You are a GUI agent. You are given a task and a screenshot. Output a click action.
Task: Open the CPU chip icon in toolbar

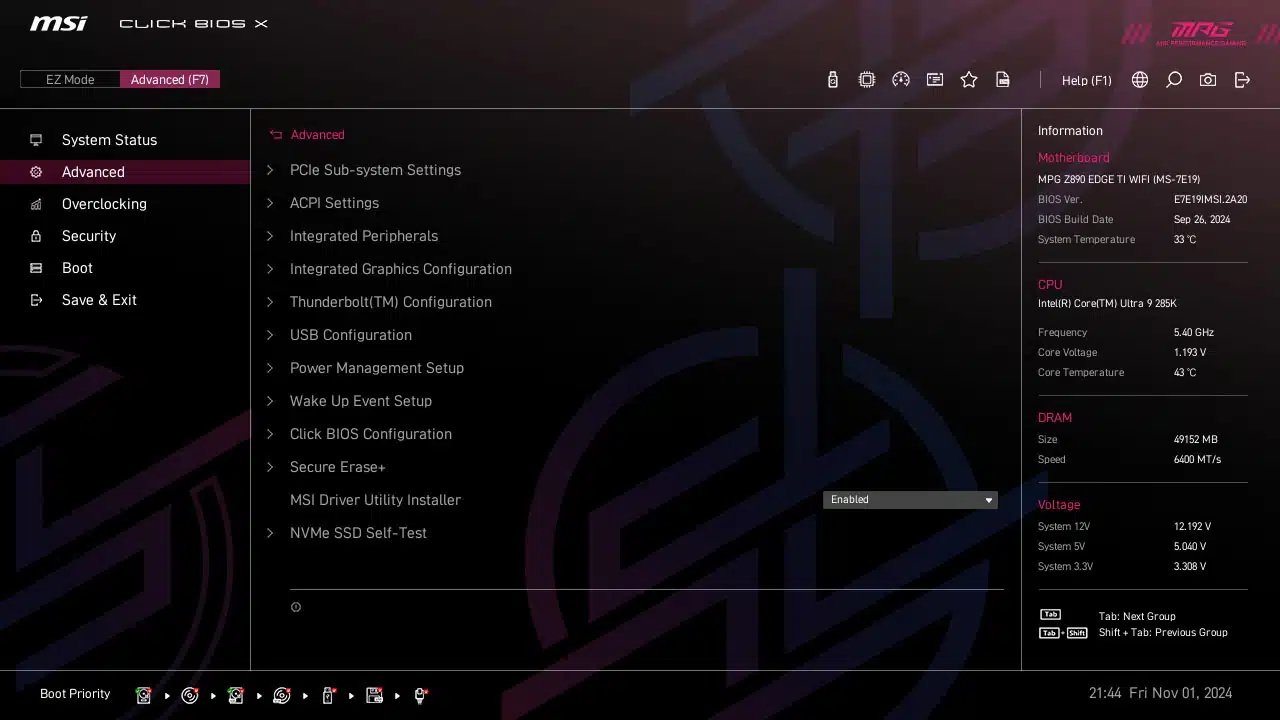point(867,80)
